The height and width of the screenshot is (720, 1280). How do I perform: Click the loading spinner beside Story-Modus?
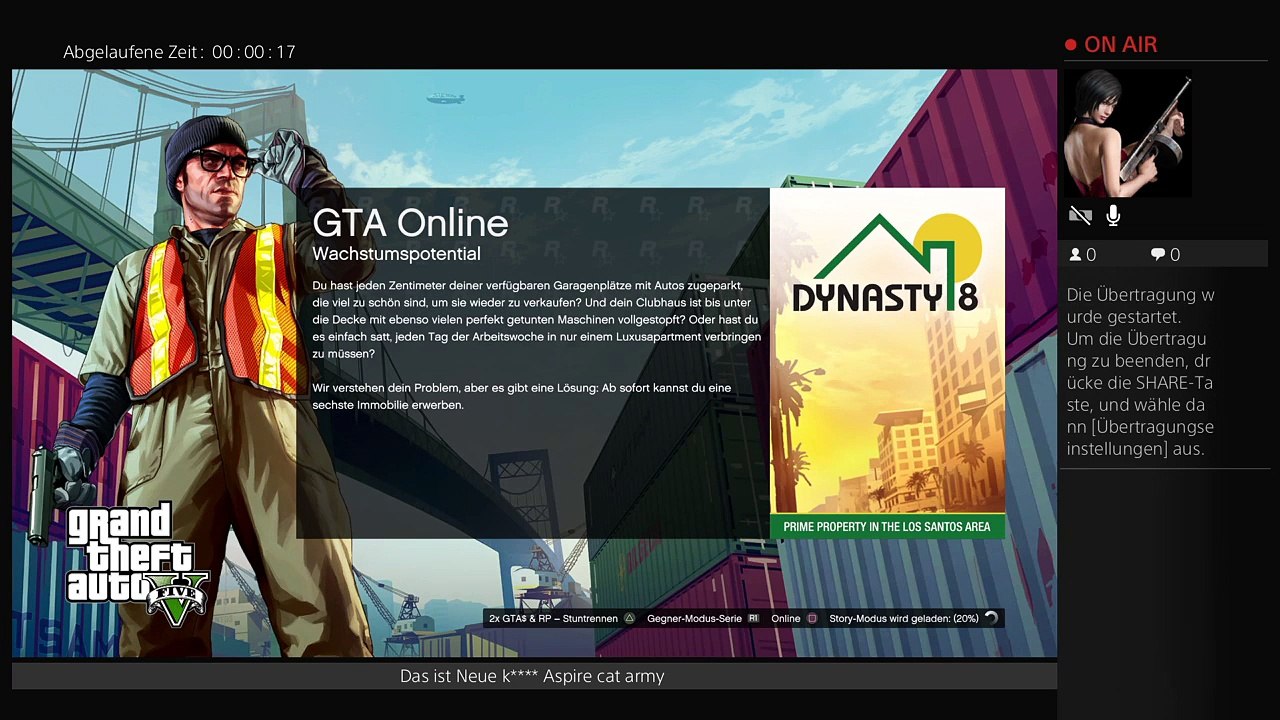[x=991, y=619]
